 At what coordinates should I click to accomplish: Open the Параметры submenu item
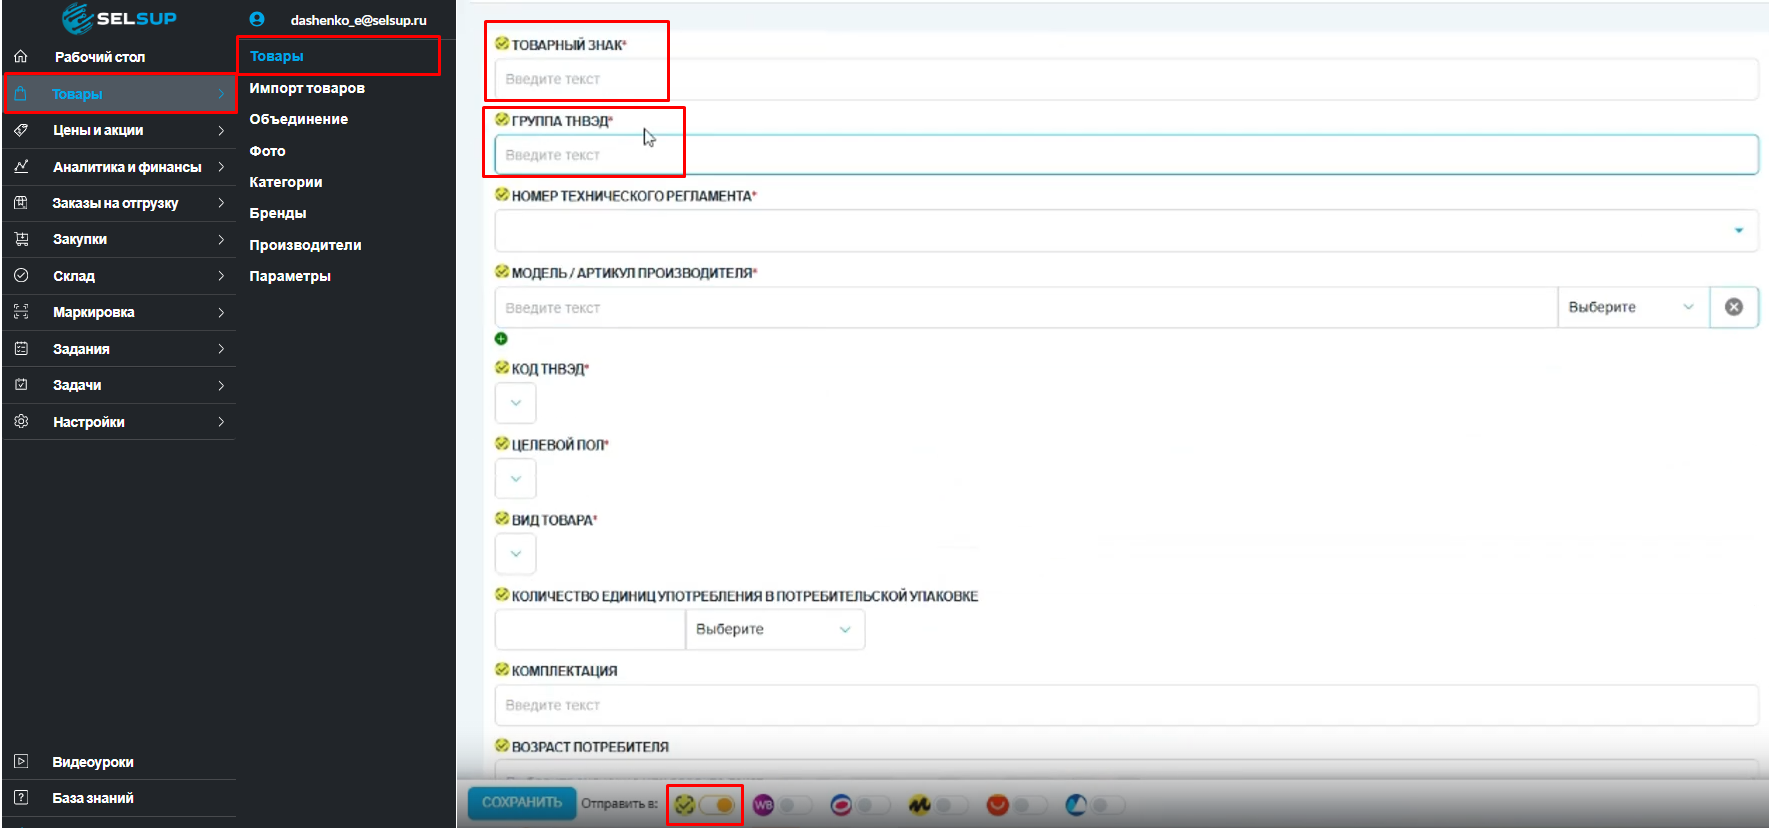coord(290,276)
